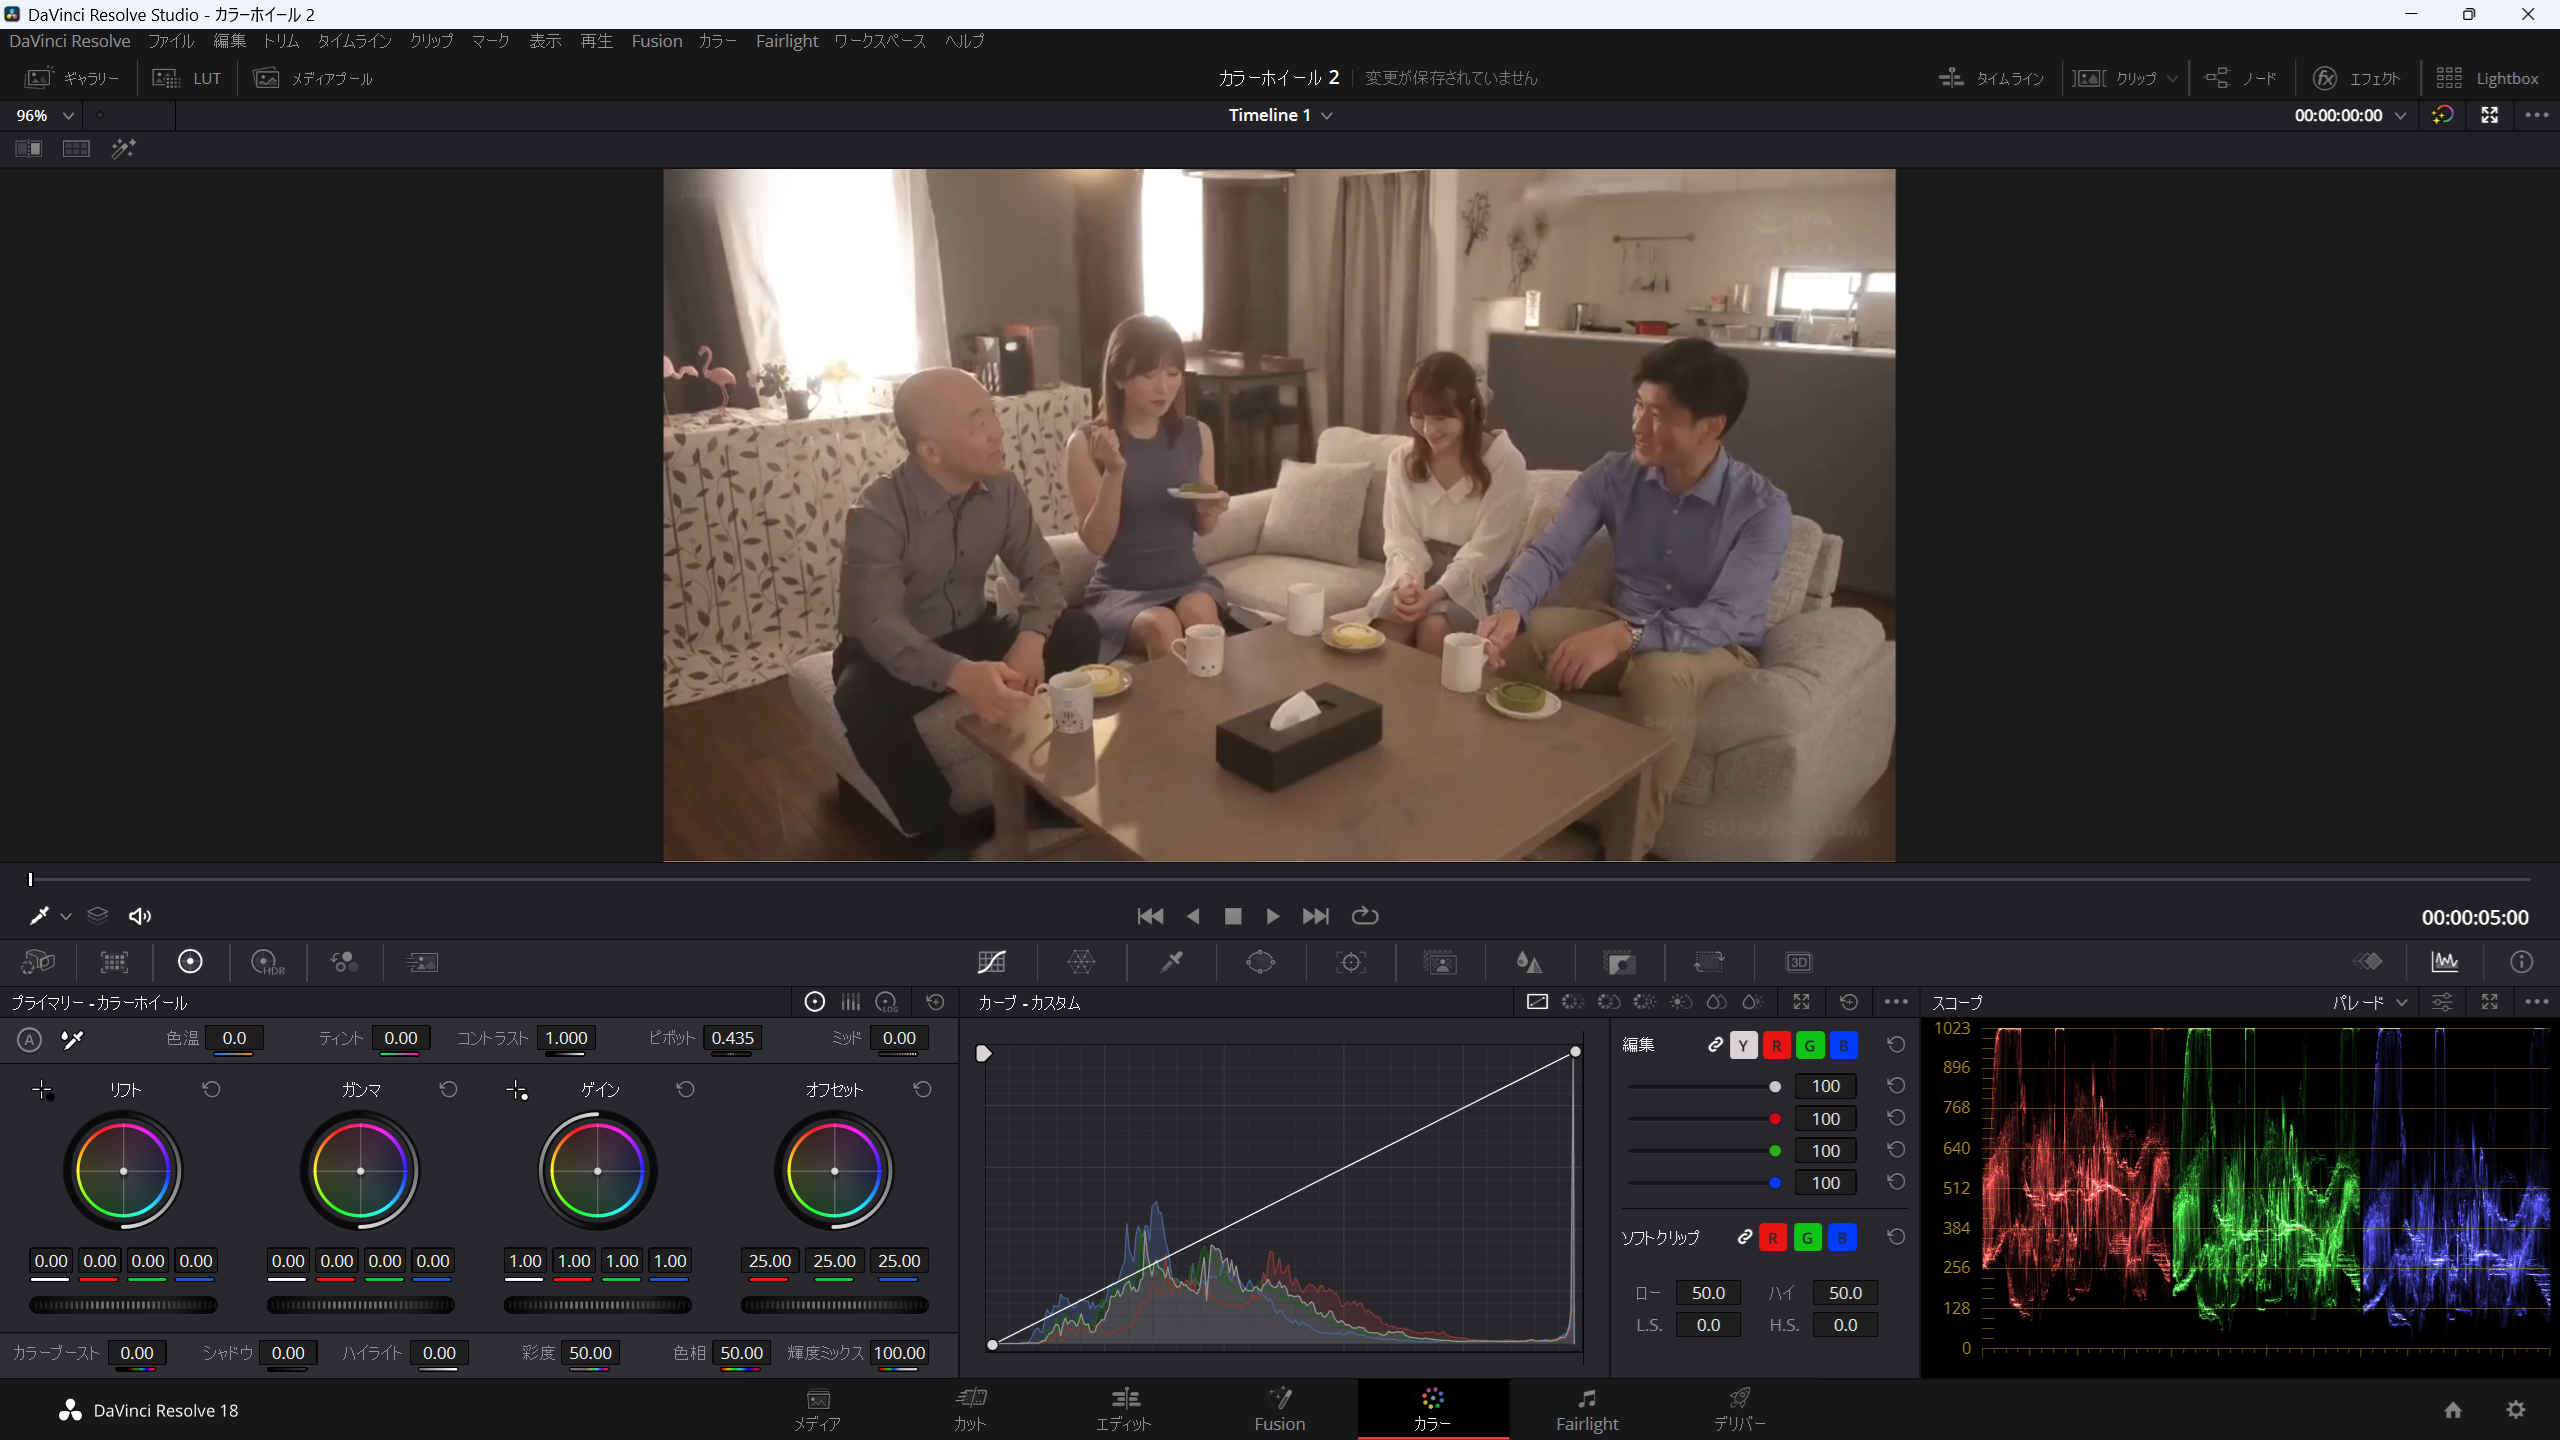
Task: Switch to the Fusion page tab
Action: pos(1279,1410)
